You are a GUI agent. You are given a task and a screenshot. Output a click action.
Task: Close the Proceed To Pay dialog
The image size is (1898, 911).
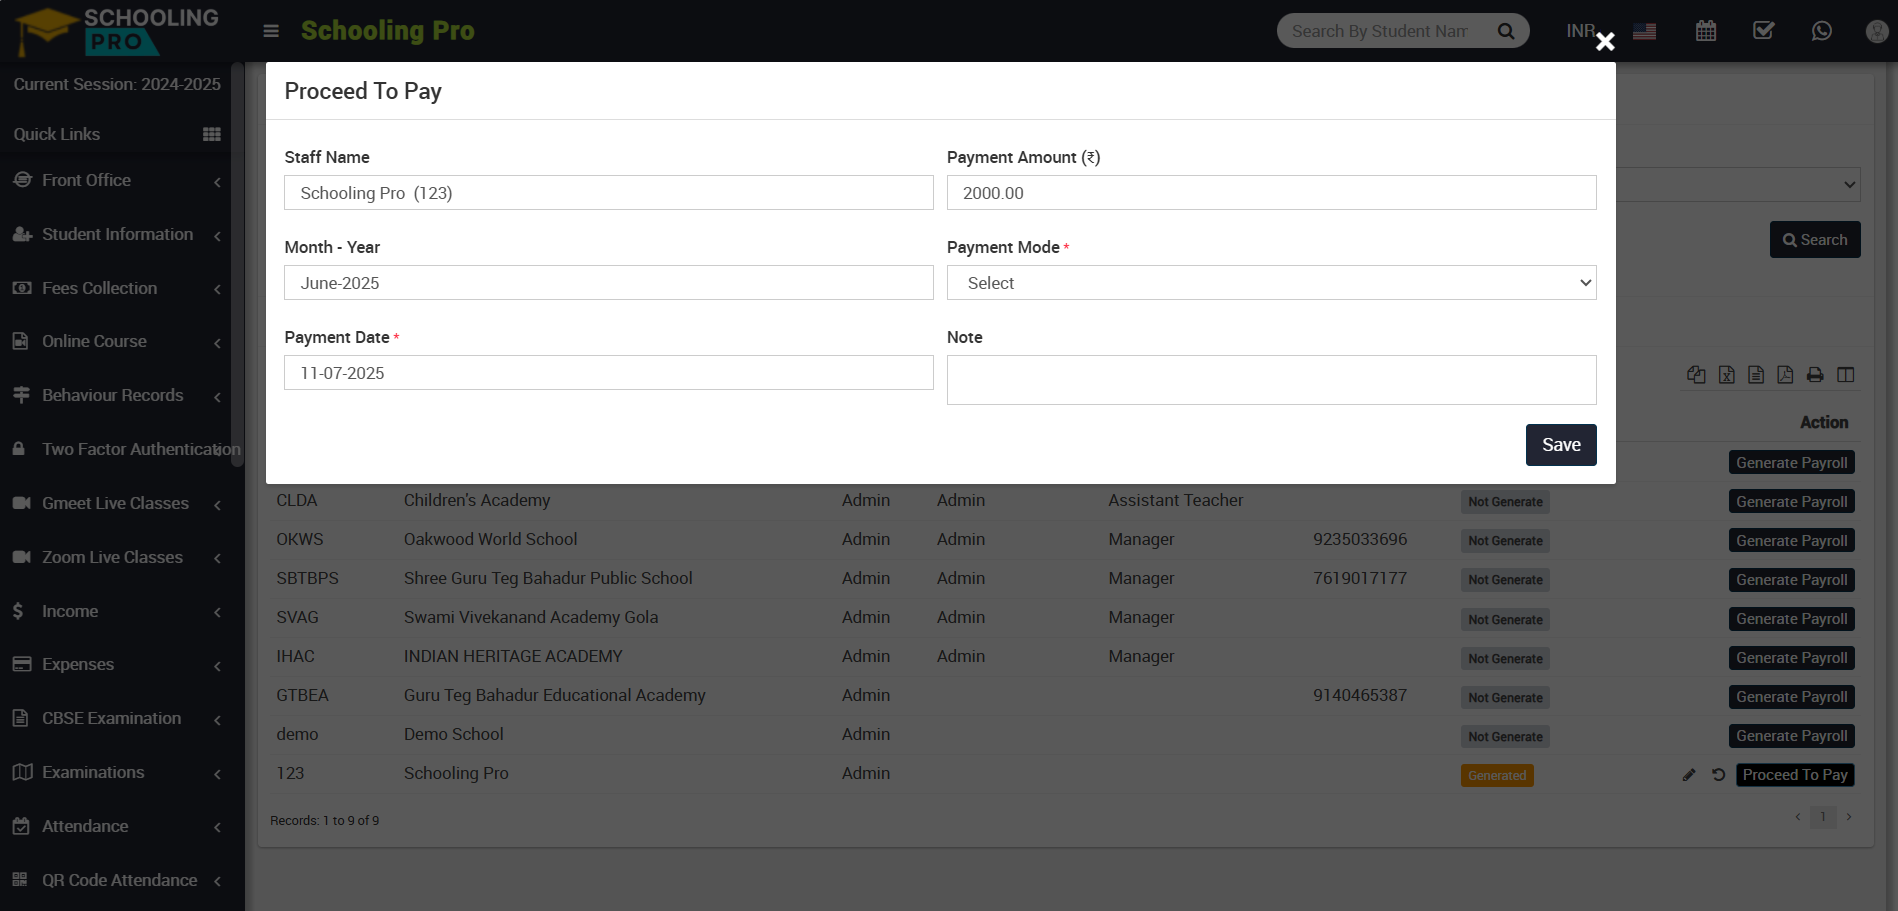tap(1605, 41)
